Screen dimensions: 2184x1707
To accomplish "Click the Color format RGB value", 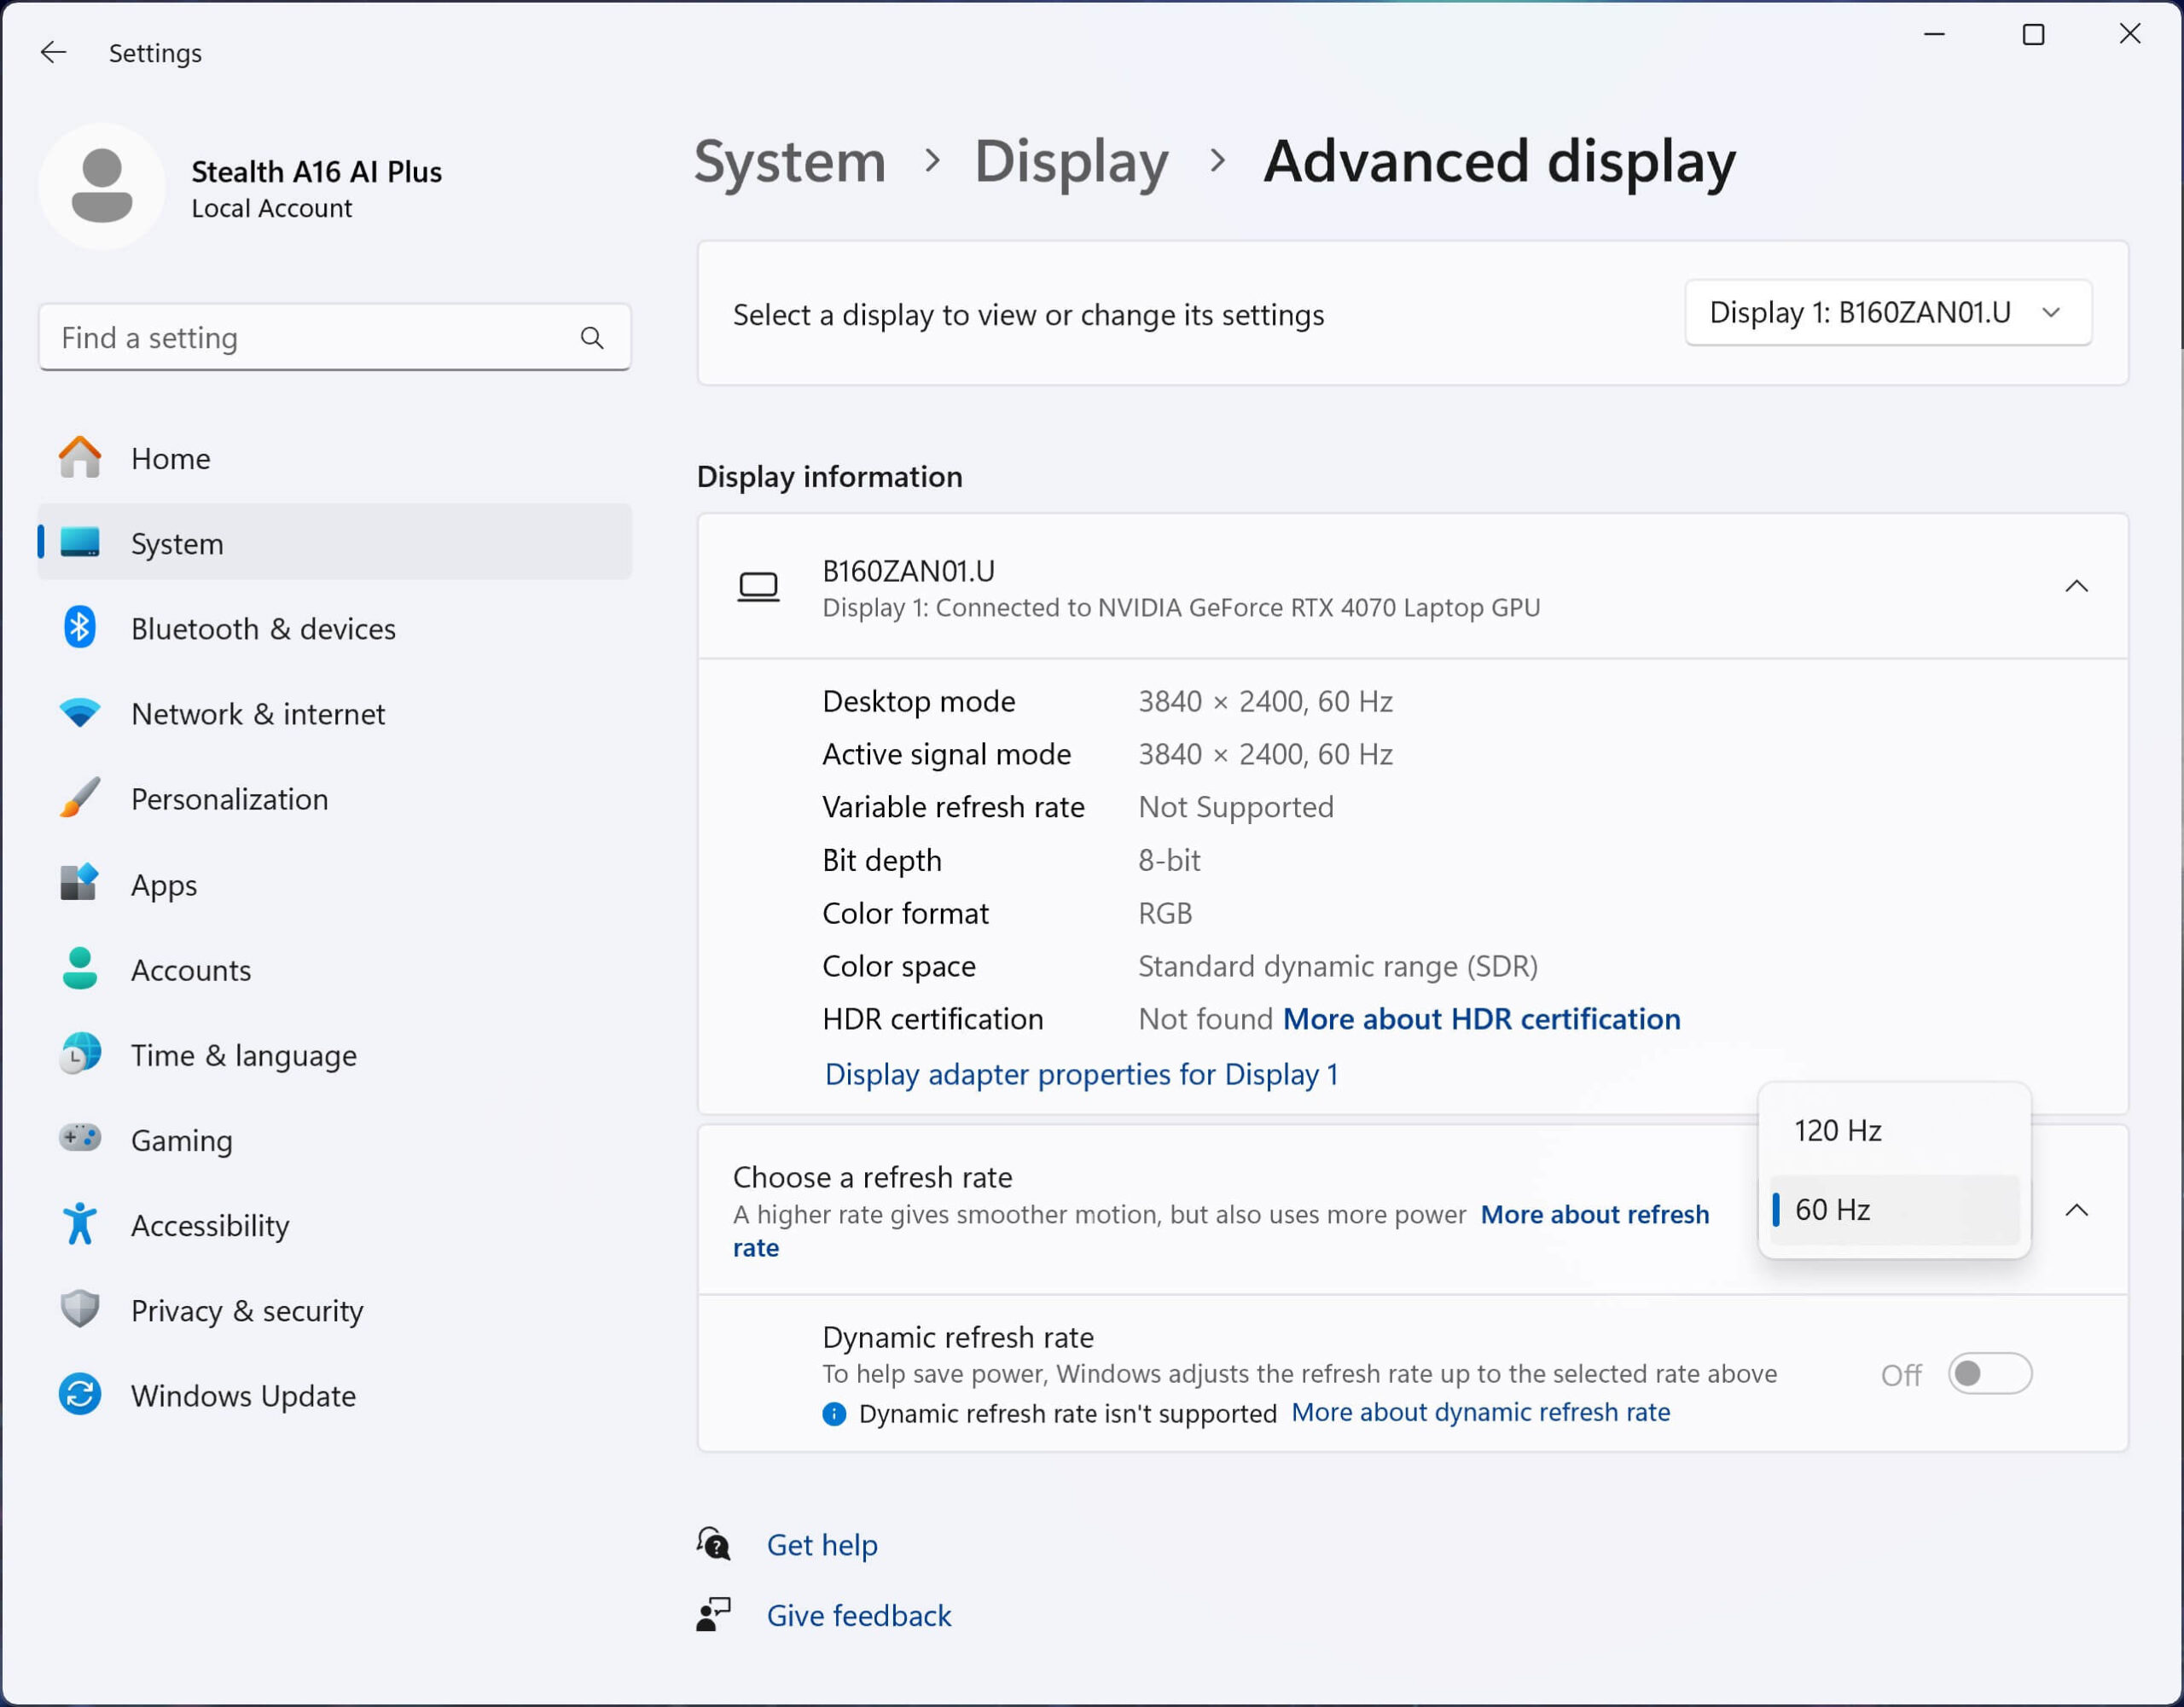I will pyautogui.click(x=1165, y=913).
